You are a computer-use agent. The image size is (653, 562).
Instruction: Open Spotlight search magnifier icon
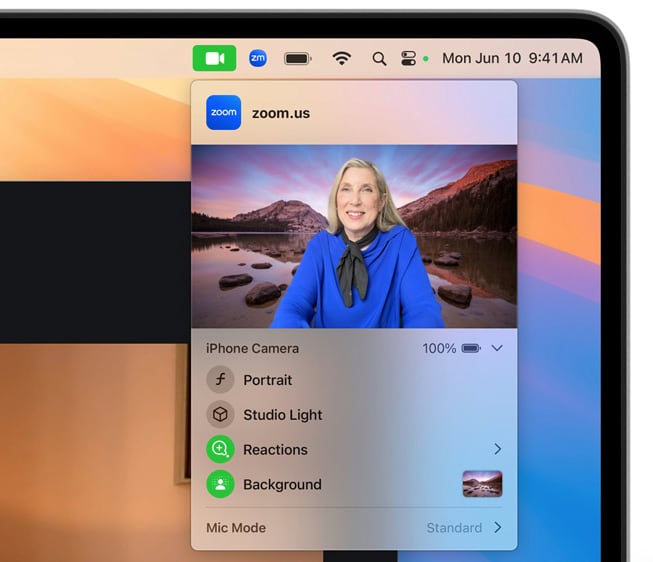(x=379, y=59)
